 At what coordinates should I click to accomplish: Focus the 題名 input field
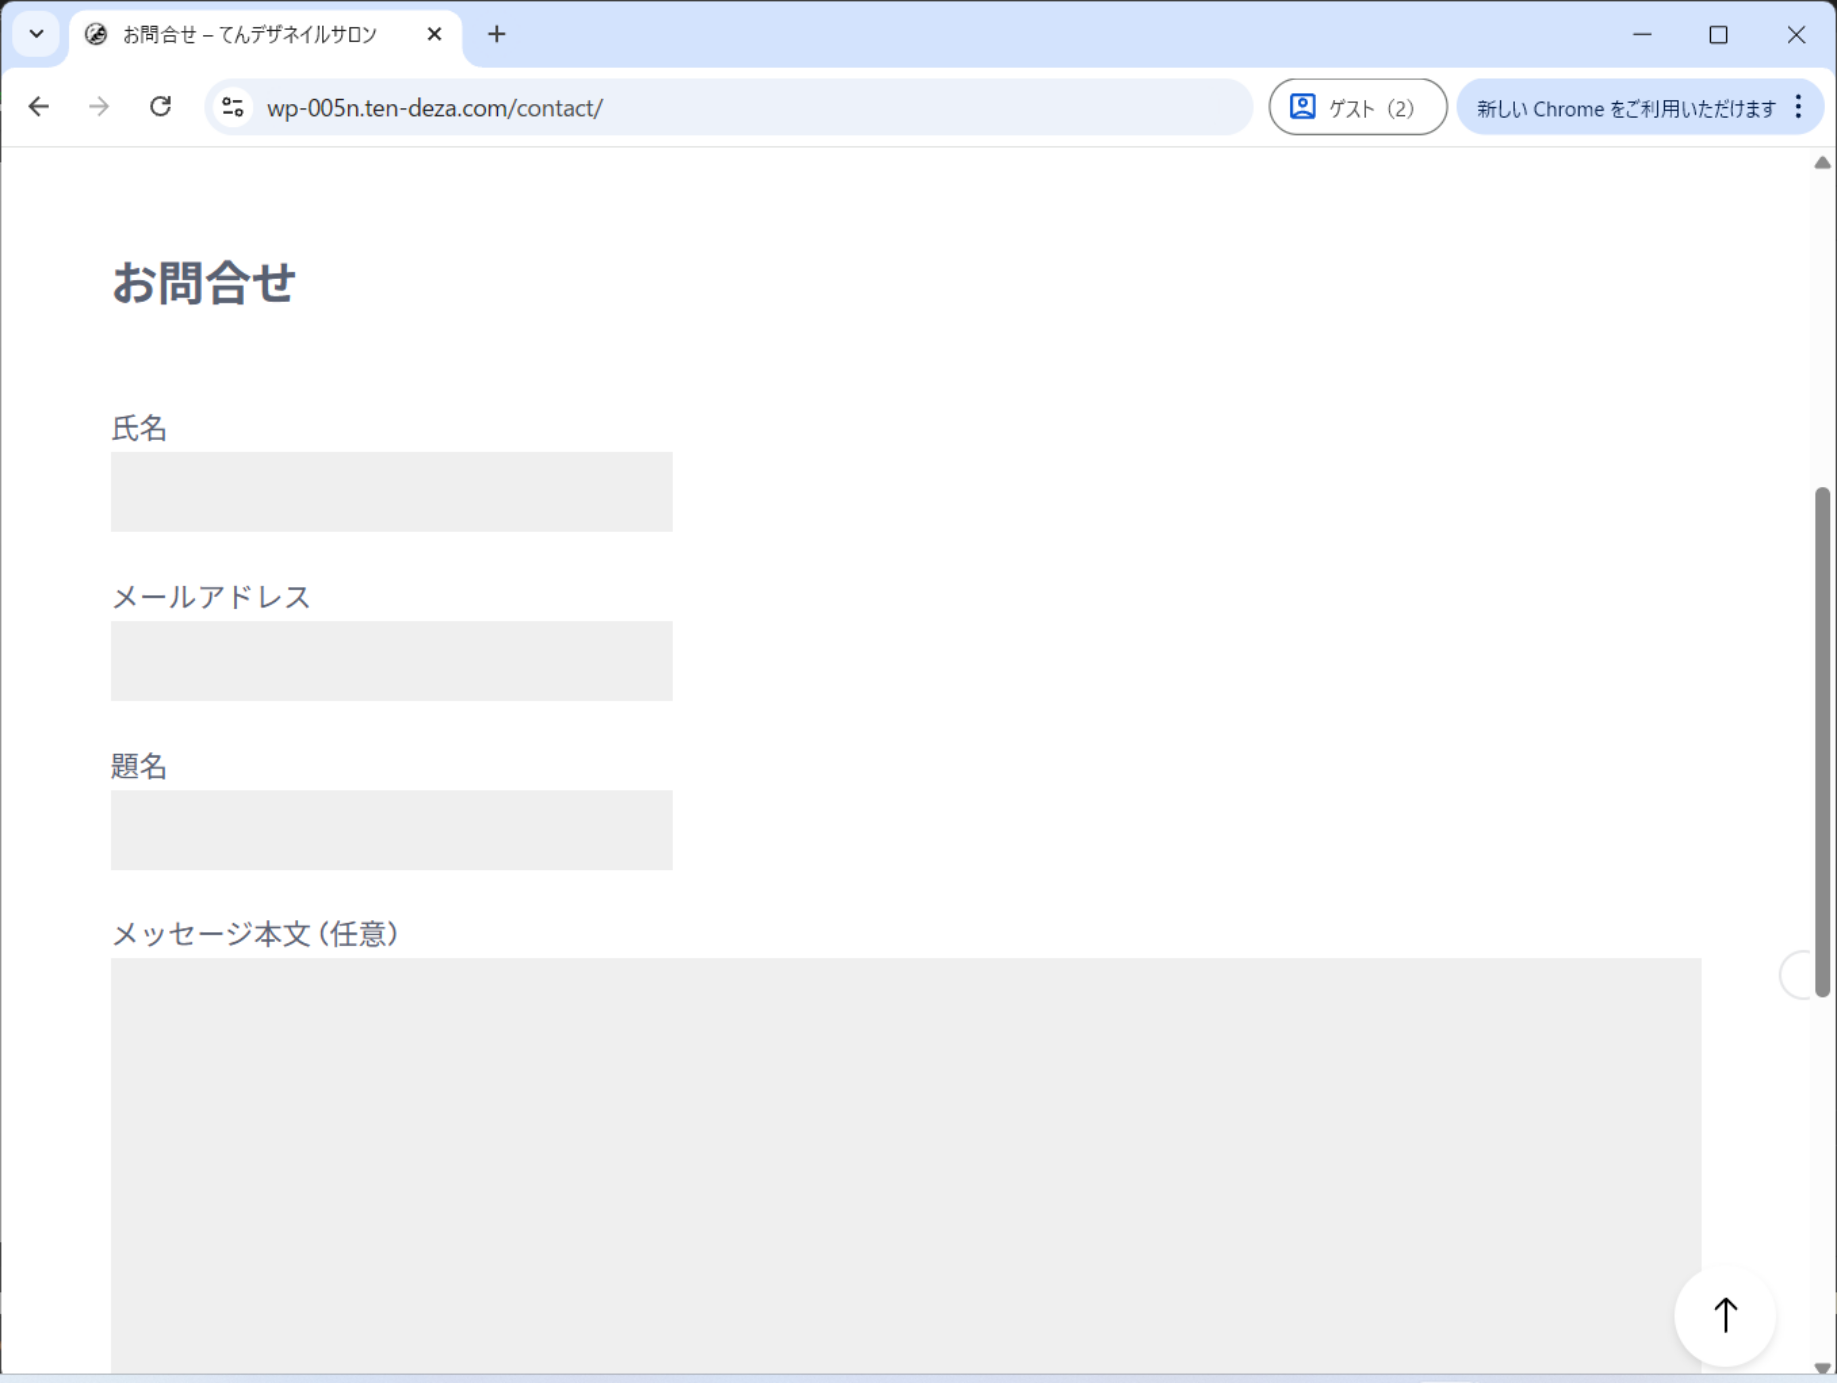pos(391,830)
